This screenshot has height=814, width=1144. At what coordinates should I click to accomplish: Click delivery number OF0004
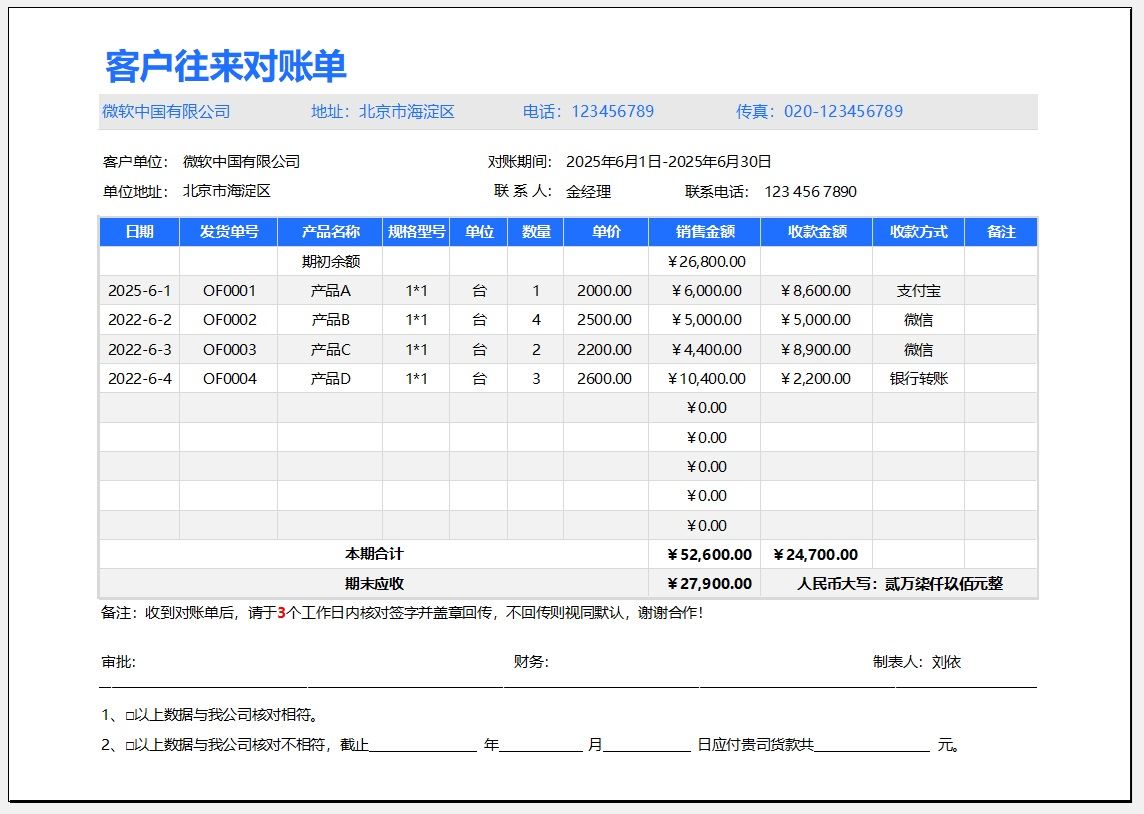click(229, 379)
